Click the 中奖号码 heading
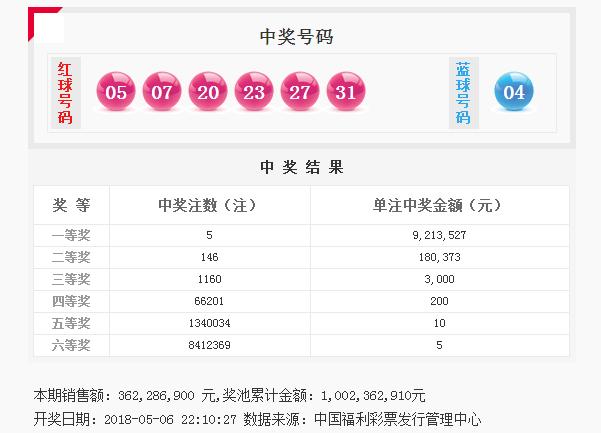The height and width of the screenshot is (433, 601). pyautogui.click(x=296, y=37)
